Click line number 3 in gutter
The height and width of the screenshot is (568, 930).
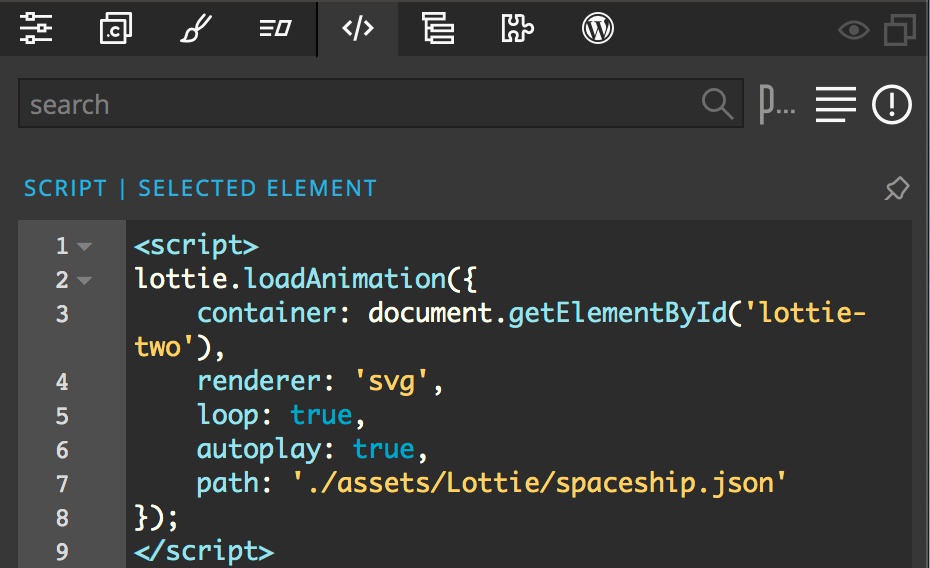coord(62,314)
